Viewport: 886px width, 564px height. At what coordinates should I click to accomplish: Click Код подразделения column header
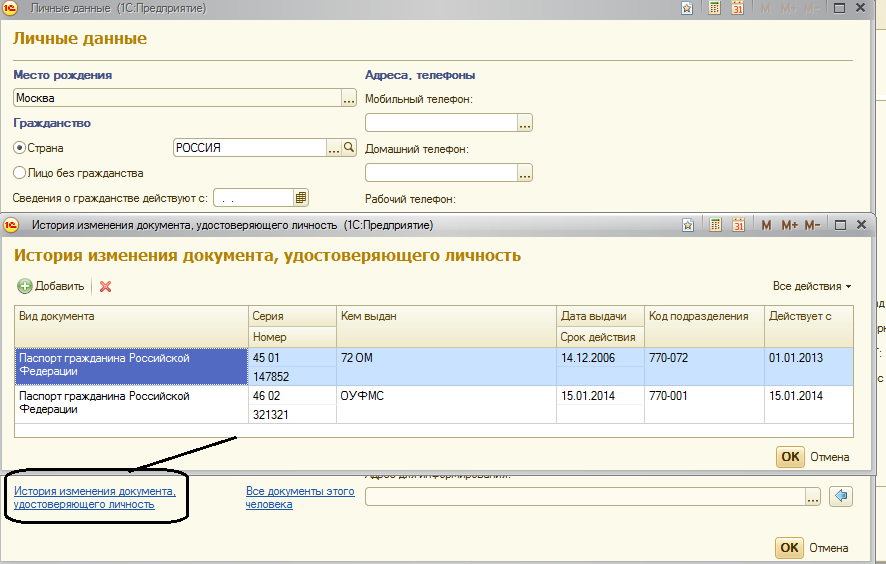(x=704, y=327)
